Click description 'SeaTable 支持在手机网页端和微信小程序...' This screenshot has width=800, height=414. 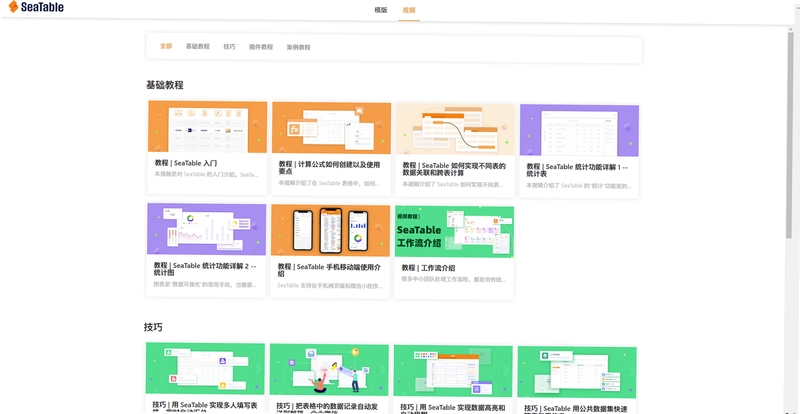pyautogui.click(x=329, y=286)
